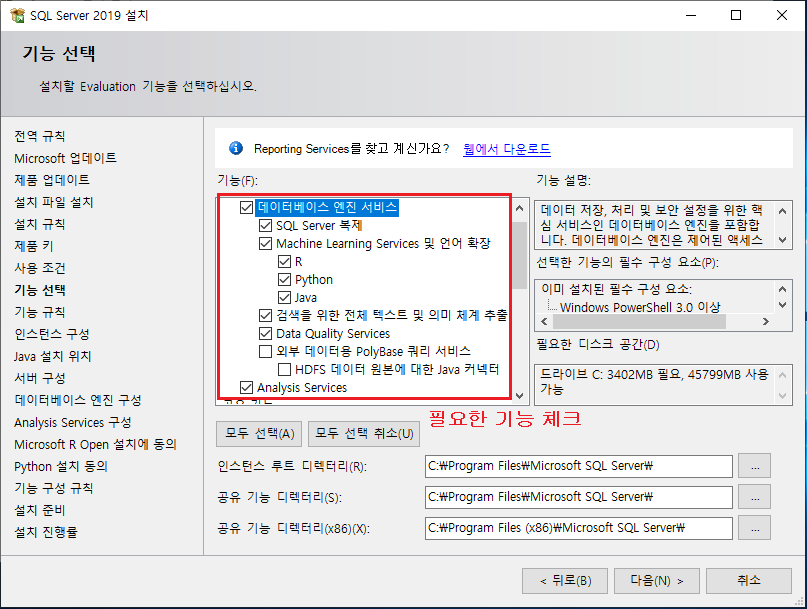Toggle the Analysis Services checkbox
807x609 pixels.
(x=247, y=387)
